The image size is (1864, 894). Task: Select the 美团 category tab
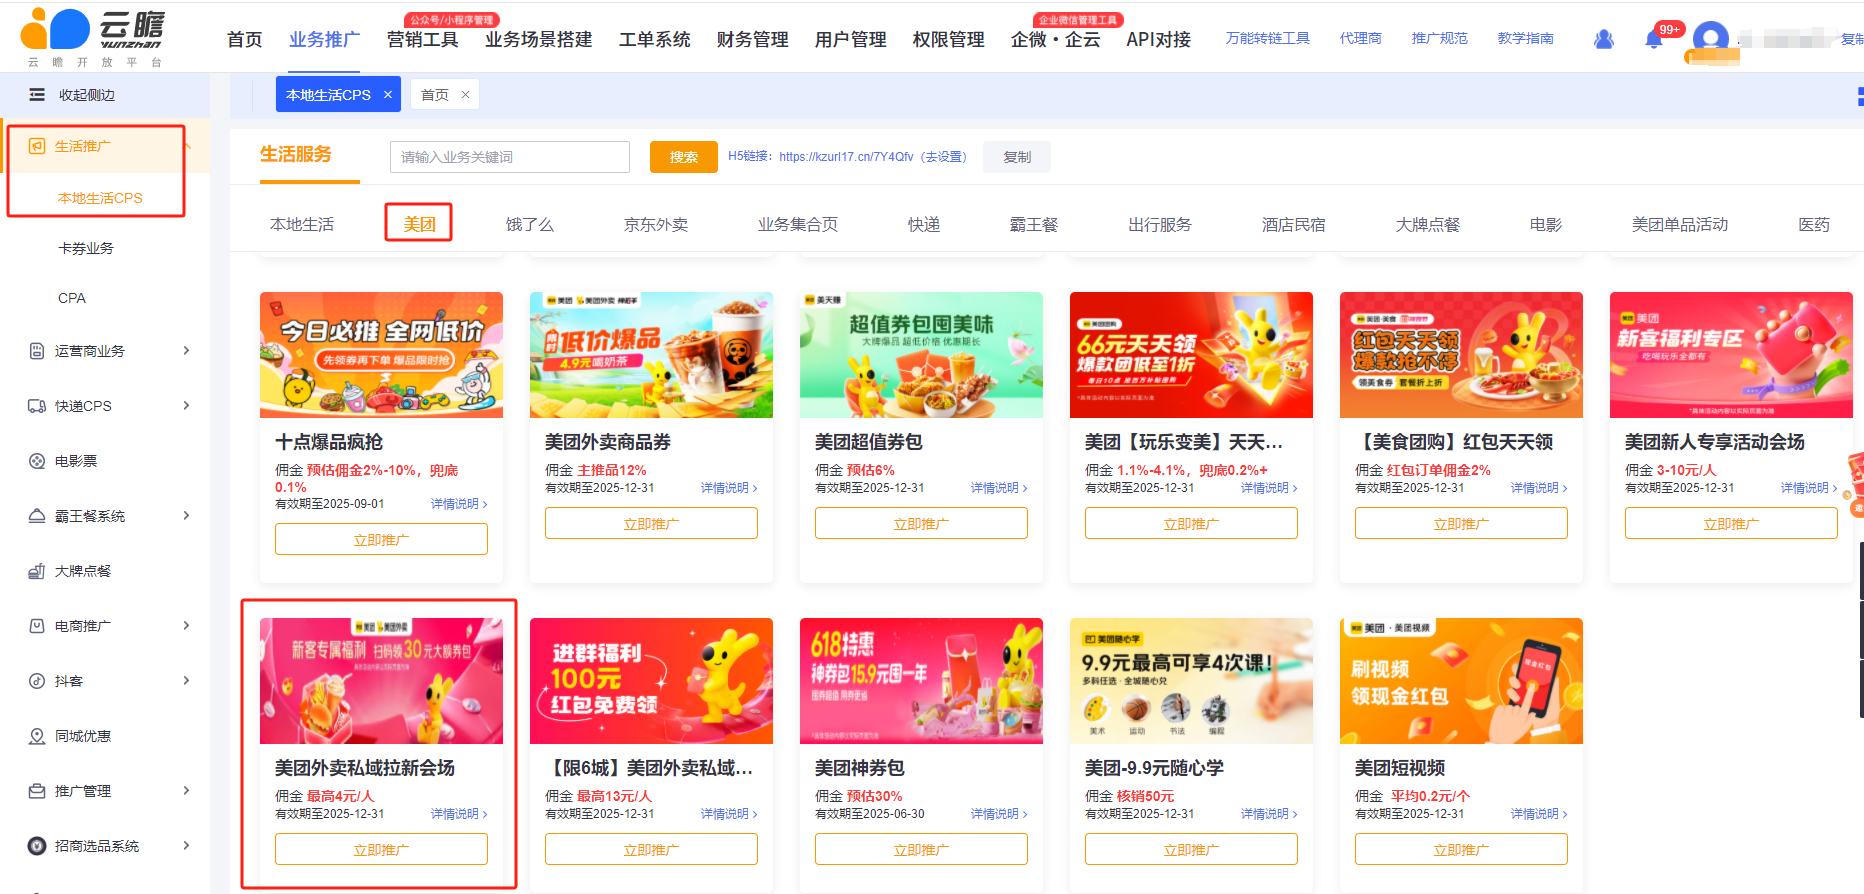(x=419, y=224)
